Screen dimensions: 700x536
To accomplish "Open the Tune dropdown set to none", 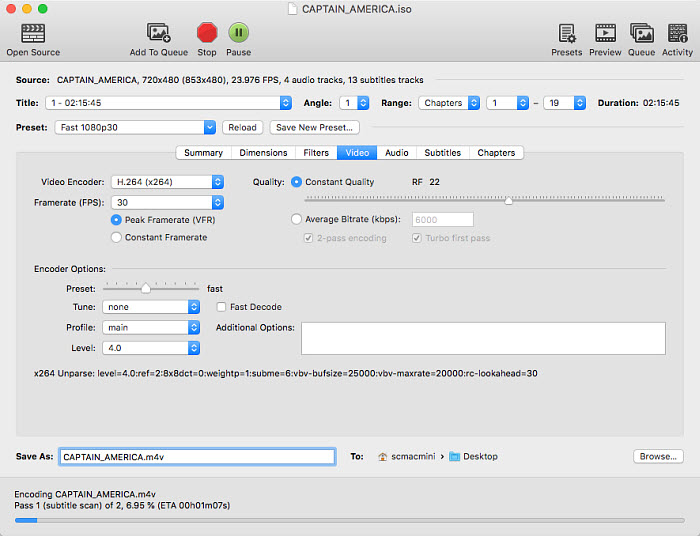I will pos(151,307).
